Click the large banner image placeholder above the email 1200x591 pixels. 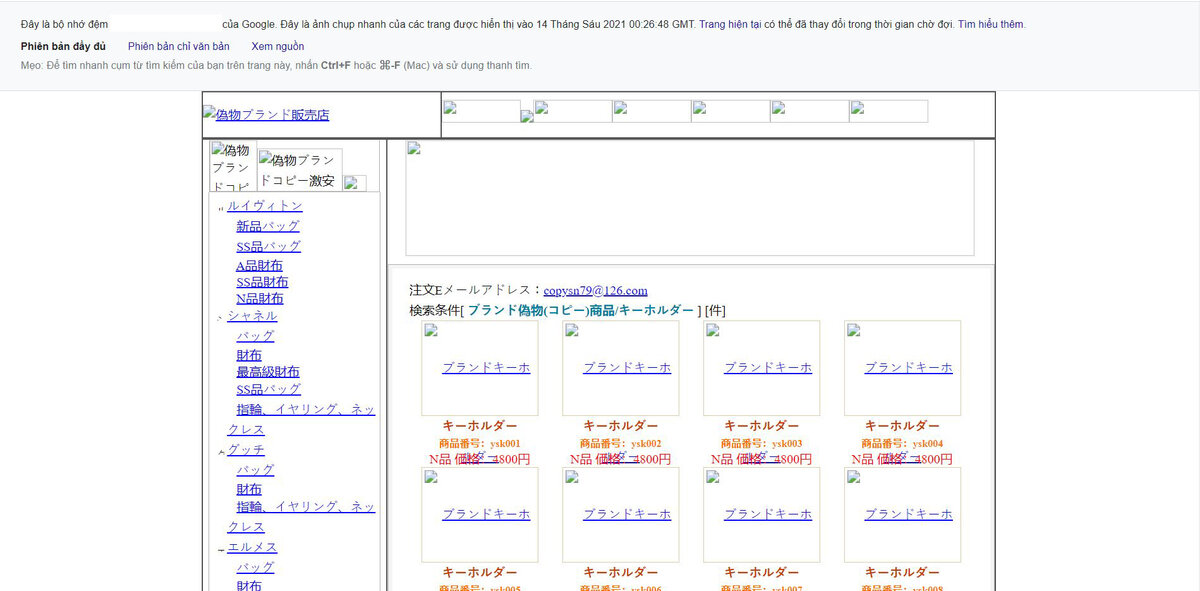tap(689, 198)
